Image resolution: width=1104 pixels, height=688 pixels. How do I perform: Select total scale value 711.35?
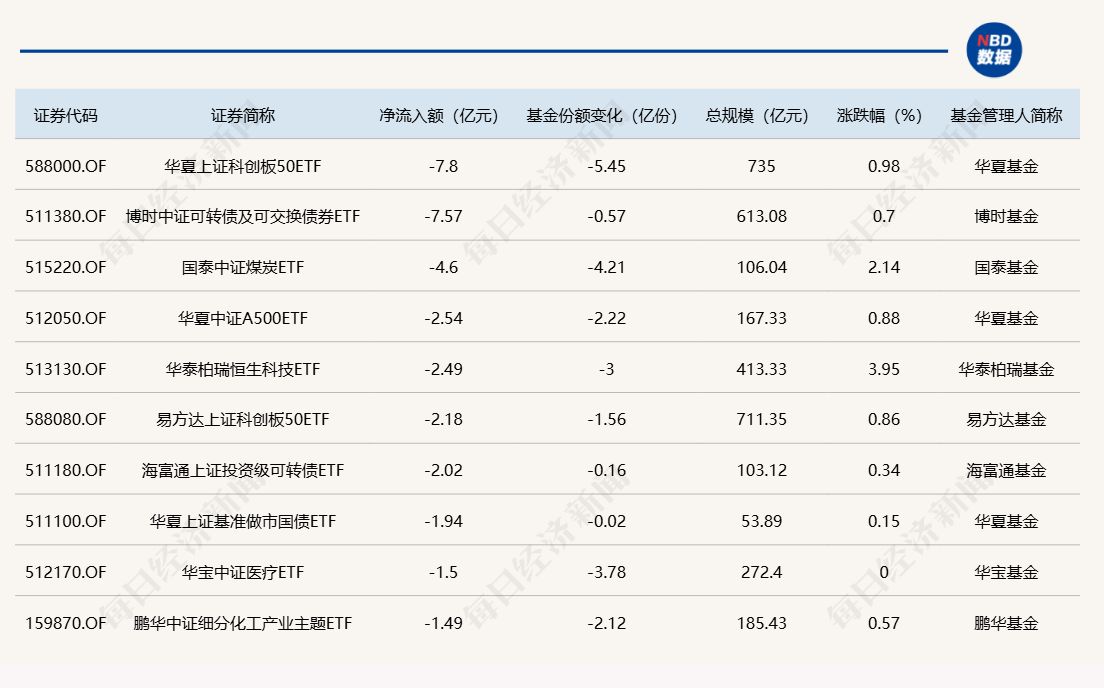[x=762, y=420]
